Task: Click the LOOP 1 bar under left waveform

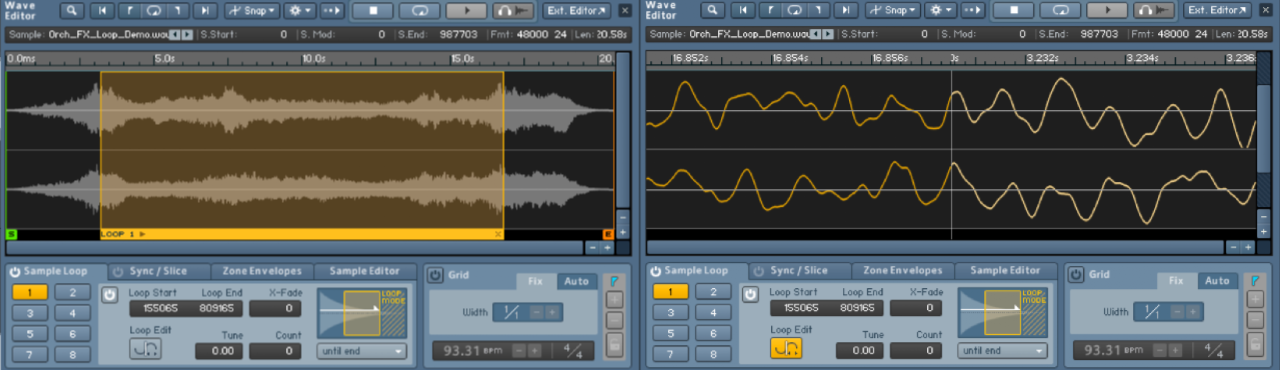Action: 302,234
